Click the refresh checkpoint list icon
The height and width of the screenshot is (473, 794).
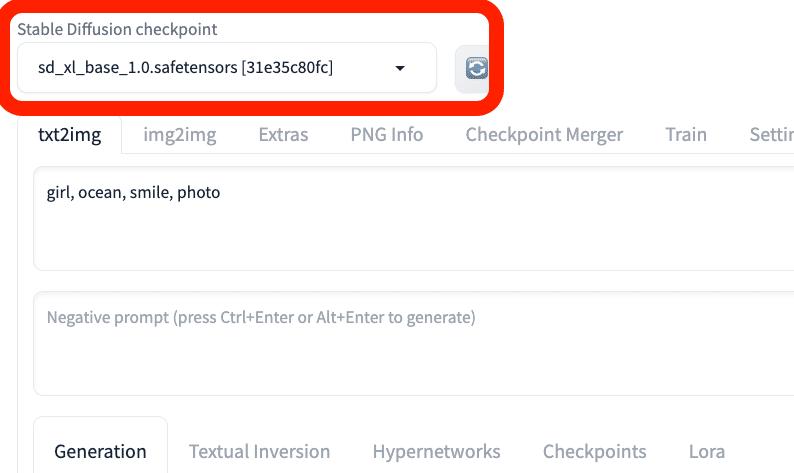click(x=475, y=68)
